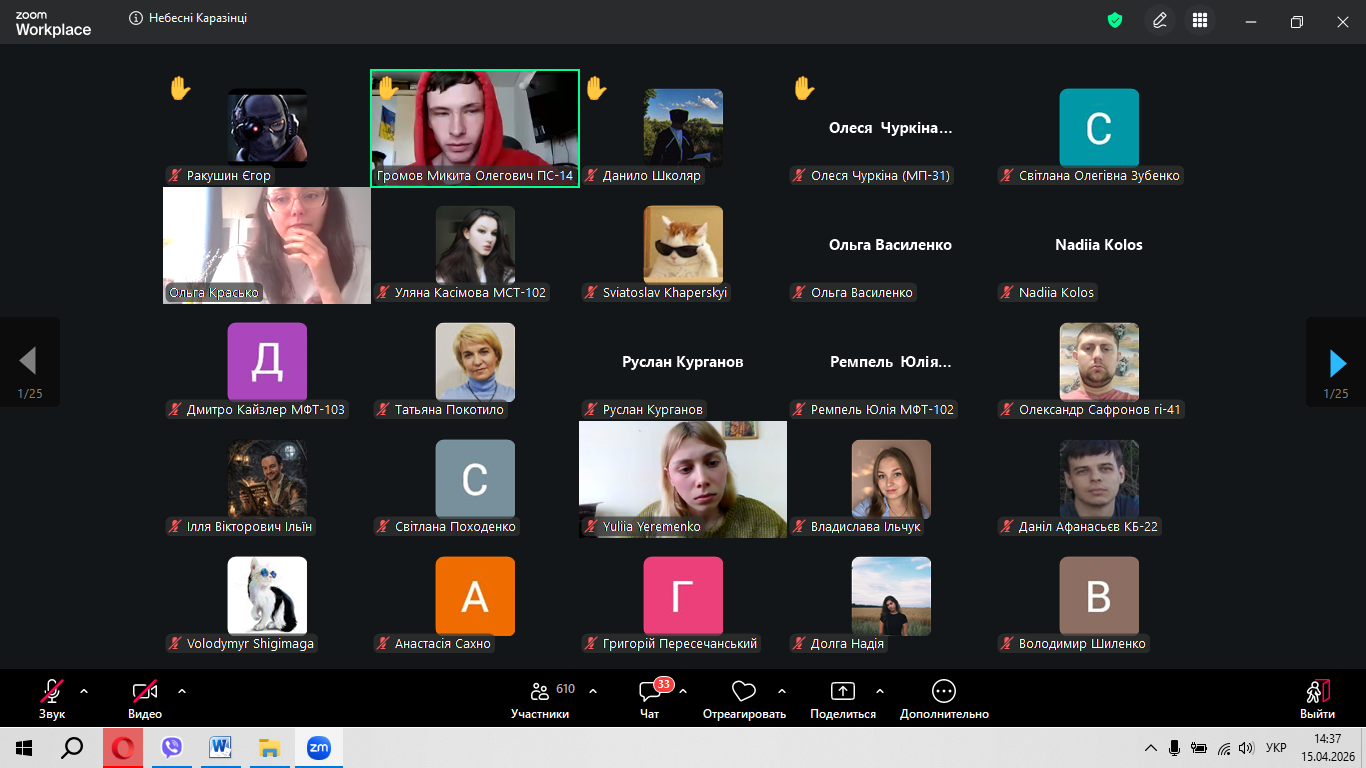Open the Участники participants panel

point(540,697)
